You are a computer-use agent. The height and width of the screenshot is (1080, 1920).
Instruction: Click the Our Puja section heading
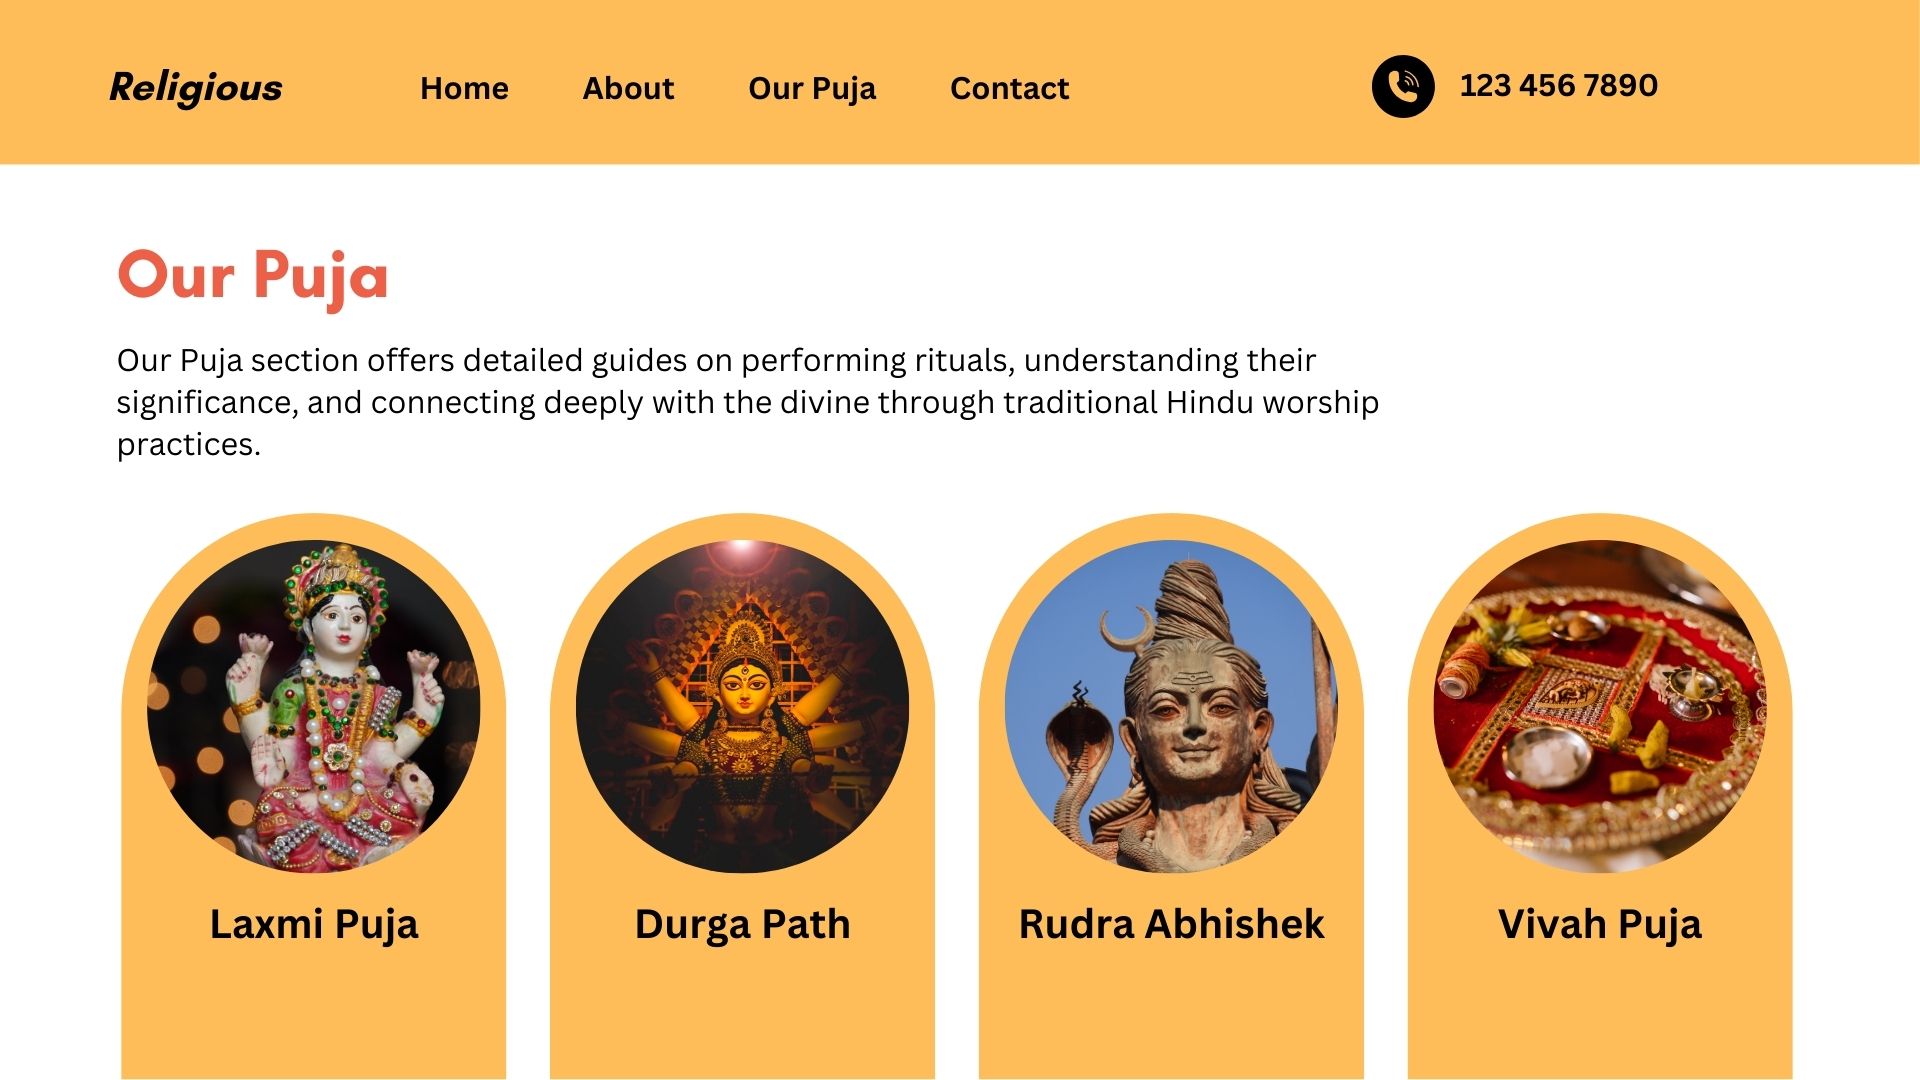[x=252, y=277]
